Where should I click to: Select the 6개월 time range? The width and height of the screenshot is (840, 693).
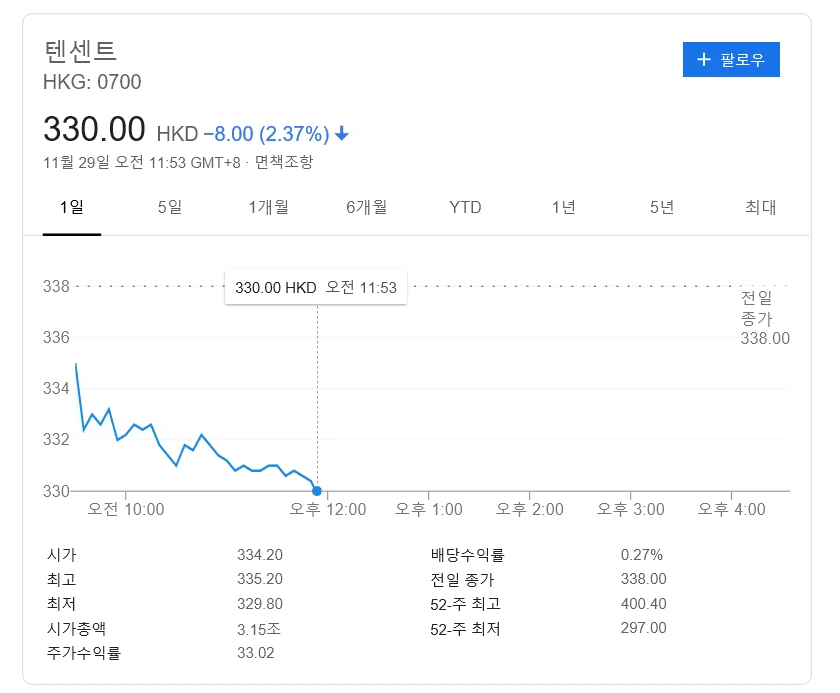pyautogui.click(x=368, y=207)
